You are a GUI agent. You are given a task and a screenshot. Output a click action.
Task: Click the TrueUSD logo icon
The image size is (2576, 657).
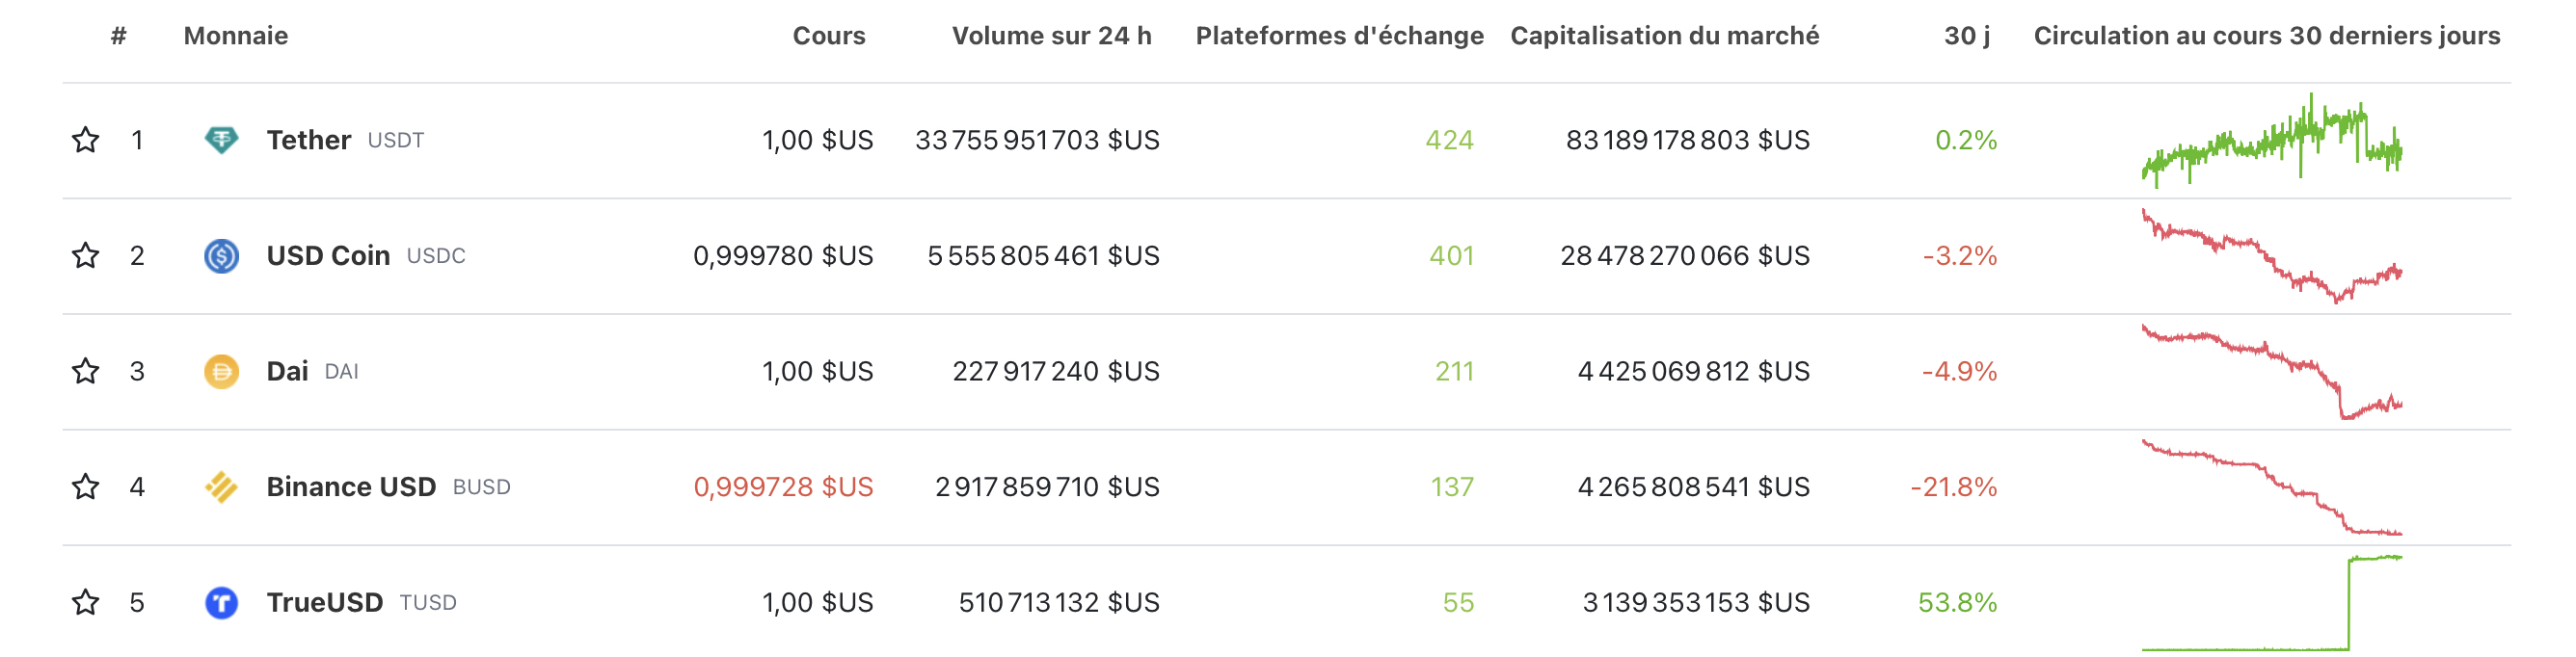221,603
